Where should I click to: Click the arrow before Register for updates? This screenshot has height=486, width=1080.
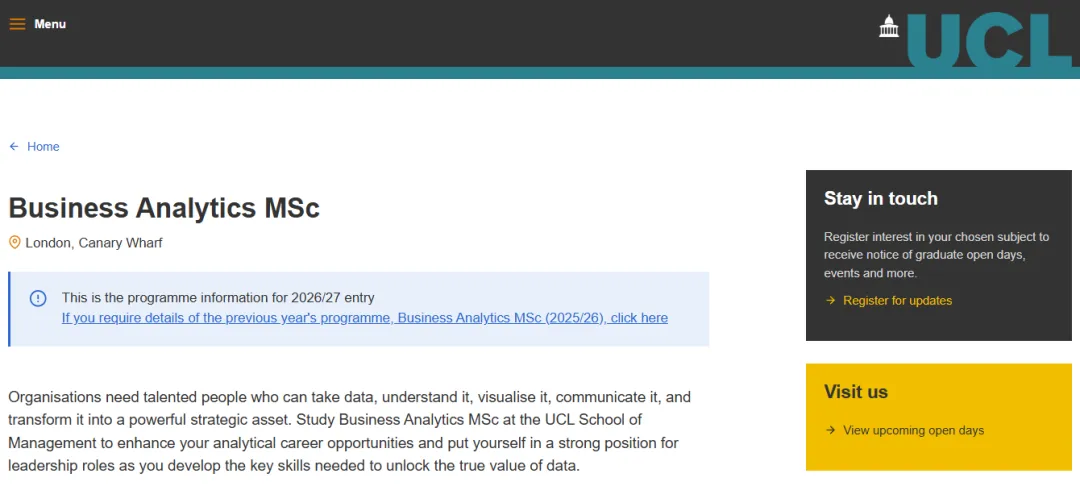point(830,301)
